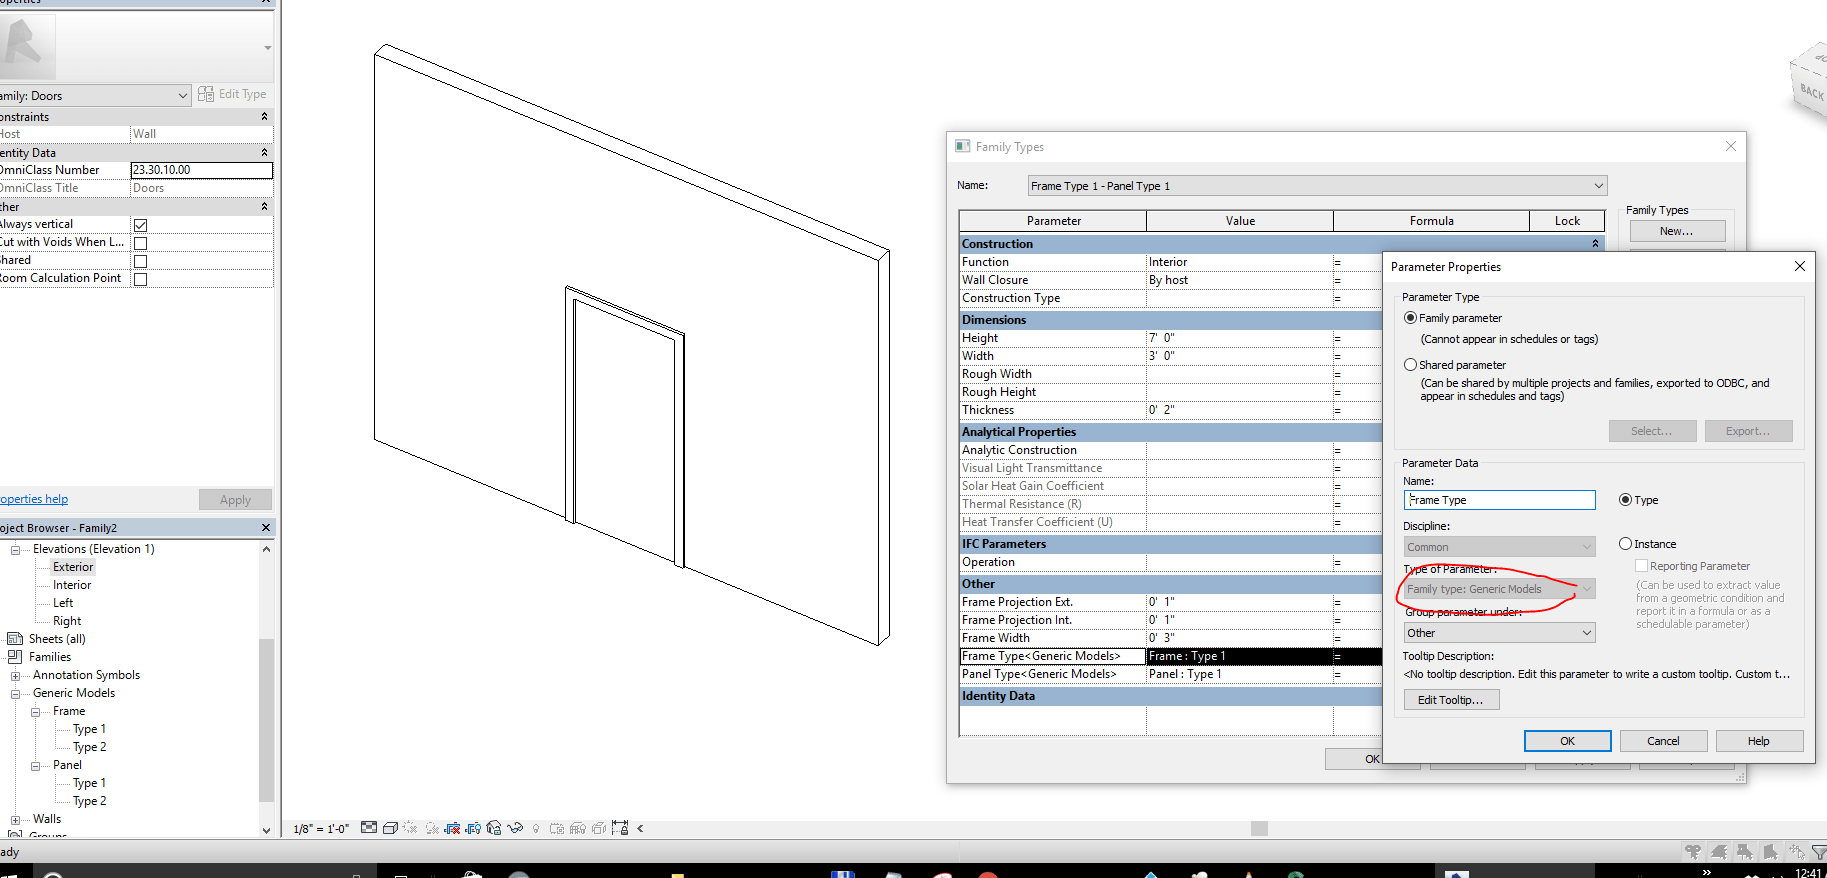Click the Reveal Constraints dimension-lock icon
This screenshot has width=1827, height=878.
point(620,828)
